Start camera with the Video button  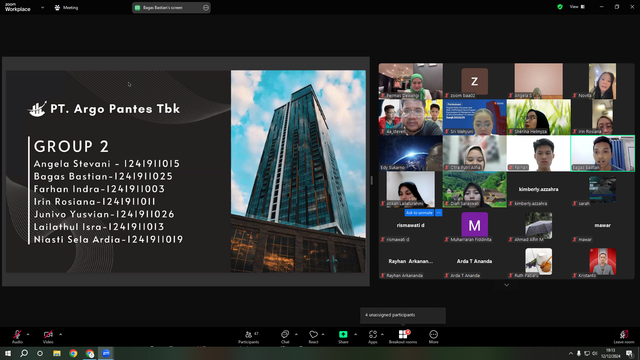tap(48, 336)
